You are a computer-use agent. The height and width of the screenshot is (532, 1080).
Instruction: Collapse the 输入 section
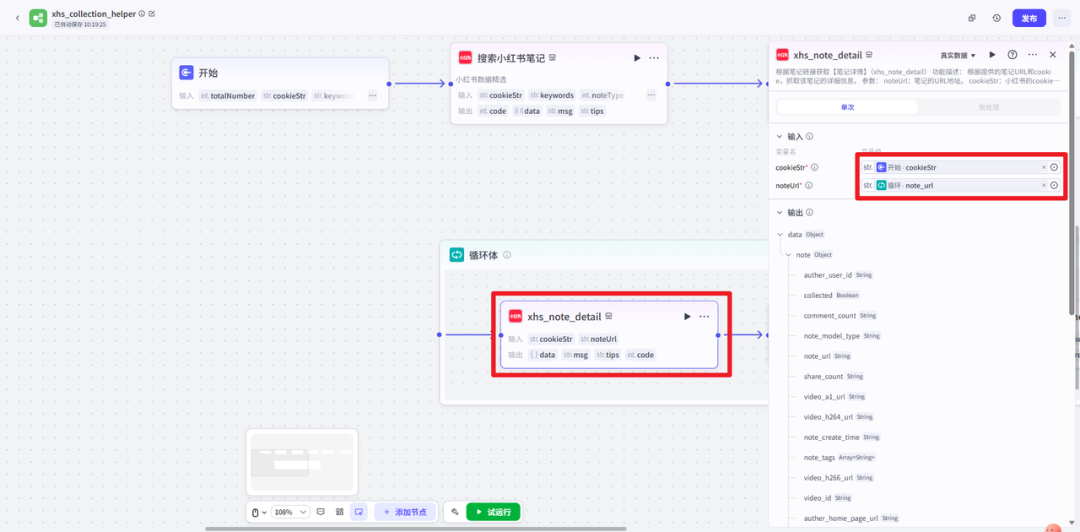780,136
